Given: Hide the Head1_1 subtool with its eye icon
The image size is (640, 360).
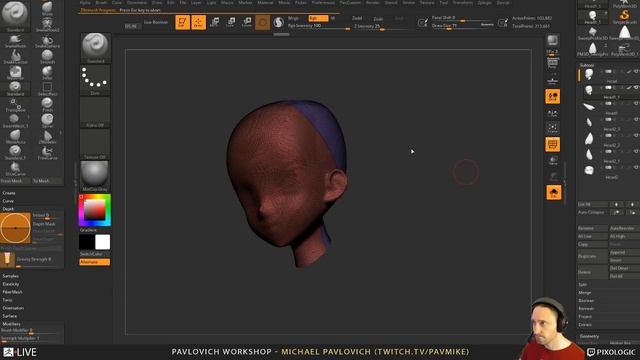Looking at the screenshot, I should pos(636,87).
